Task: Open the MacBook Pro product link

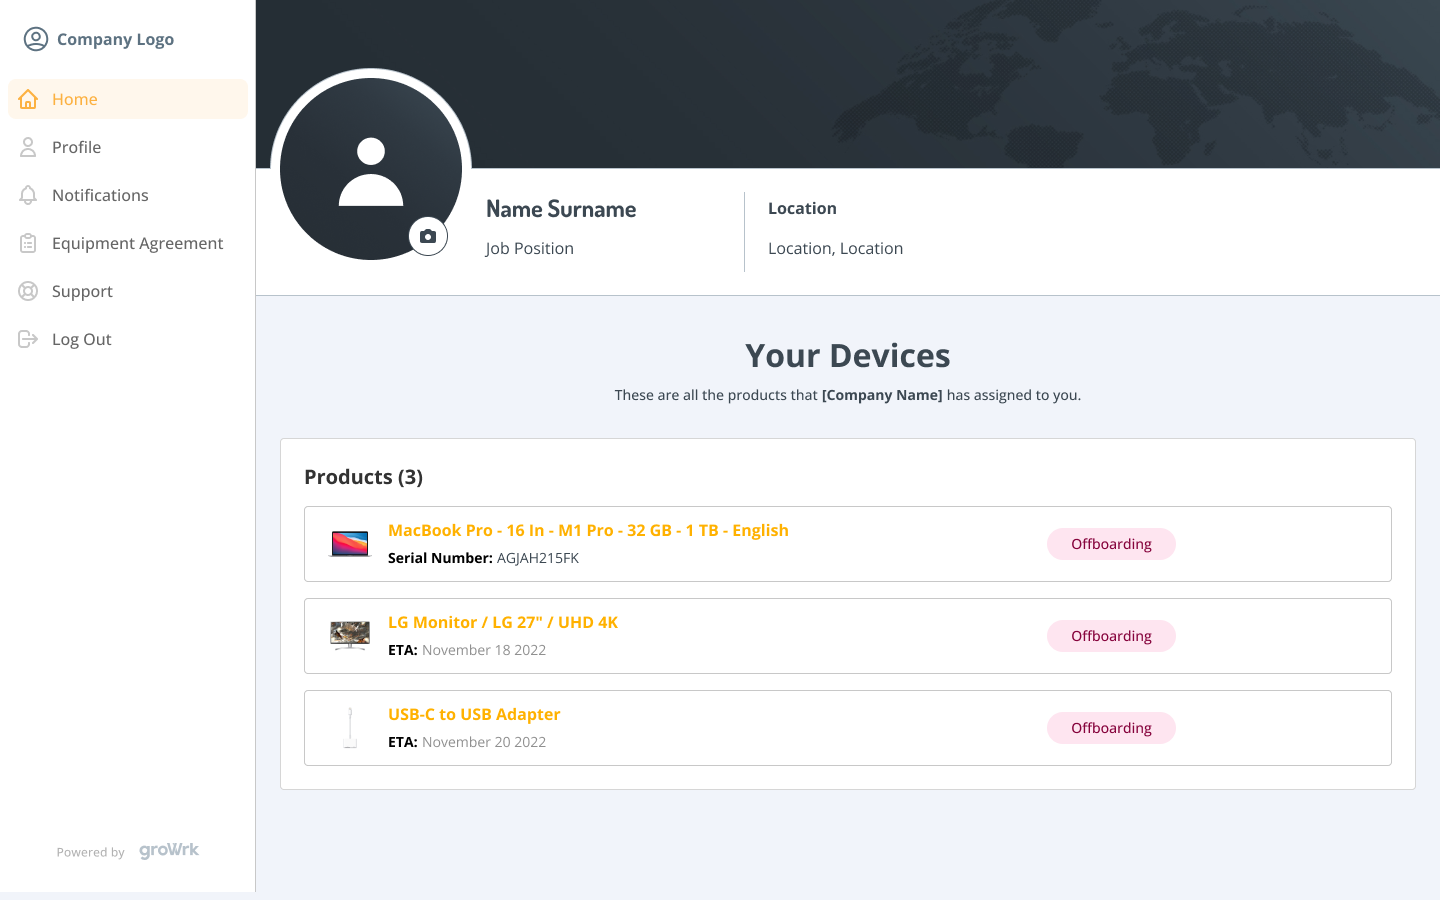Action: 588,530
